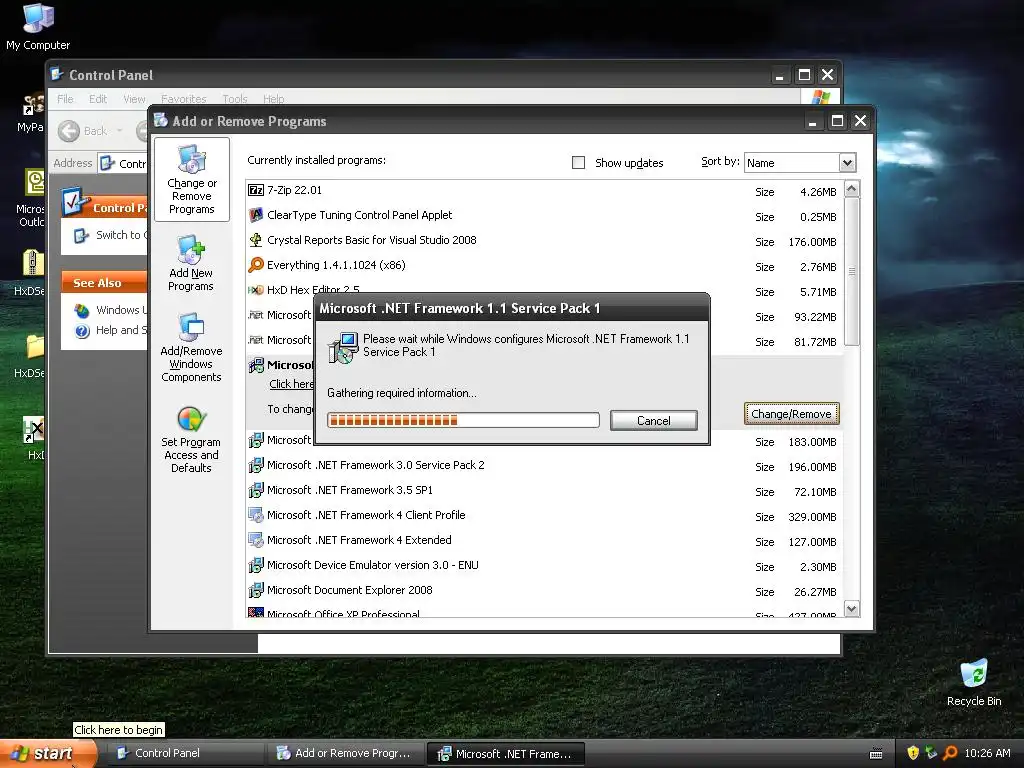Viewport: 1024px width, 768px height.
Task: Select Microsoft .NET Framework 3.5 SP1 entry
Action: (x=544, y=490)
